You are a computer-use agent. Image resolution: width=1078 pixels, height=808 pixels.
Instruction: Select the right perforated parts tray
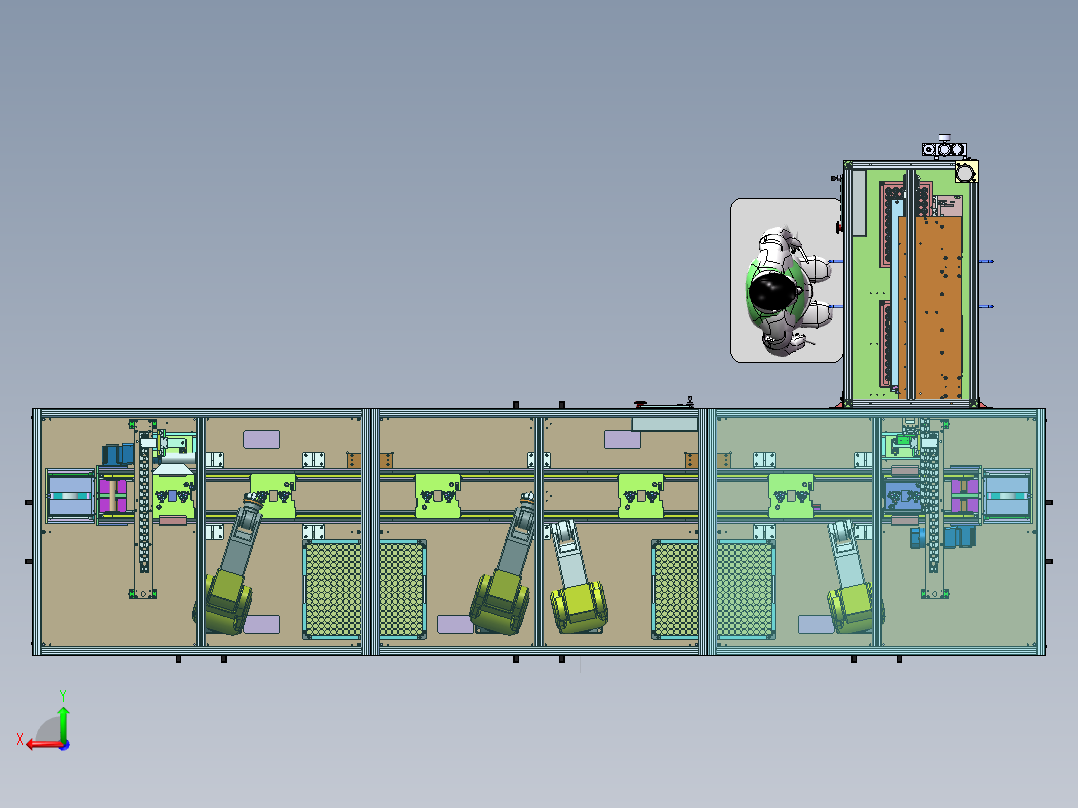(x=713, y=589)
